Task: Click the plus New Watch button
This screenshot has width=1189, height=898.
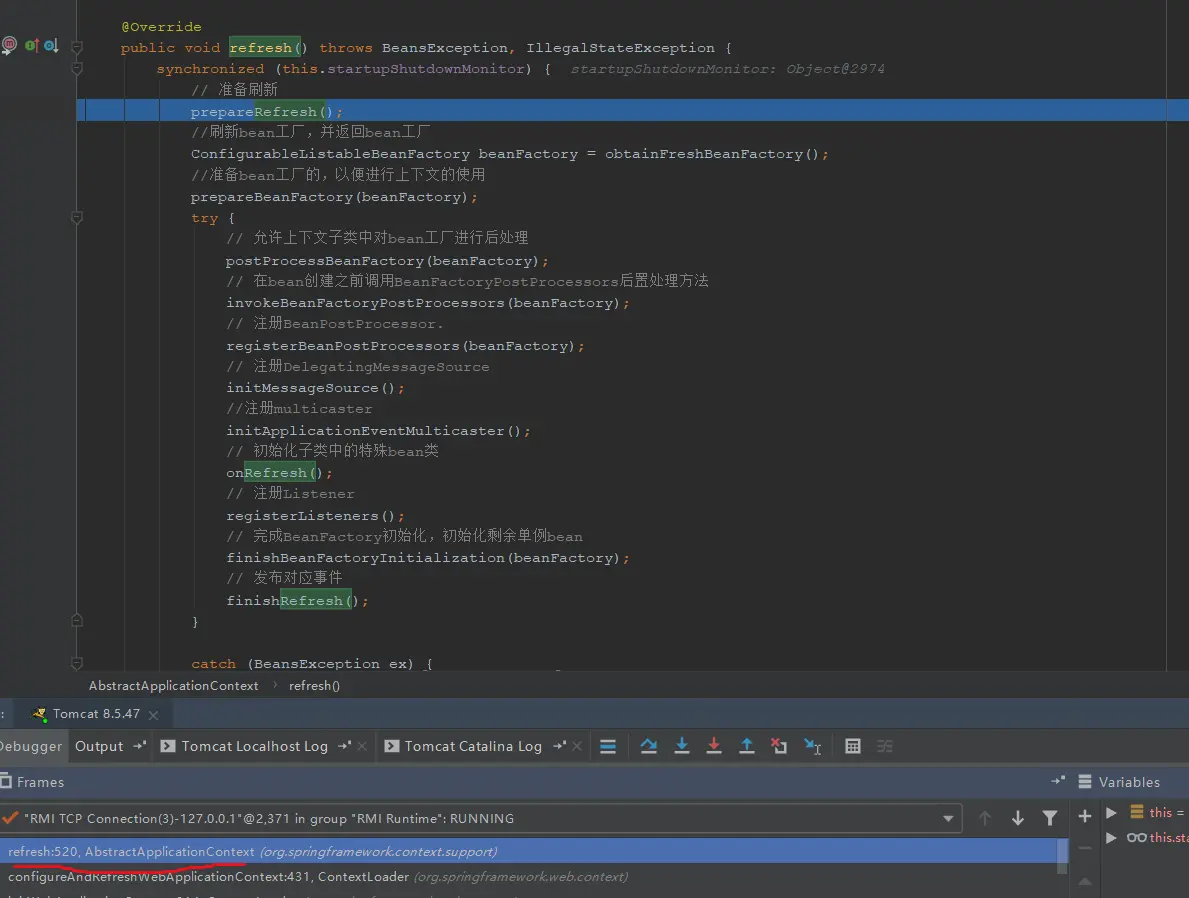Action: [1084, 816]
